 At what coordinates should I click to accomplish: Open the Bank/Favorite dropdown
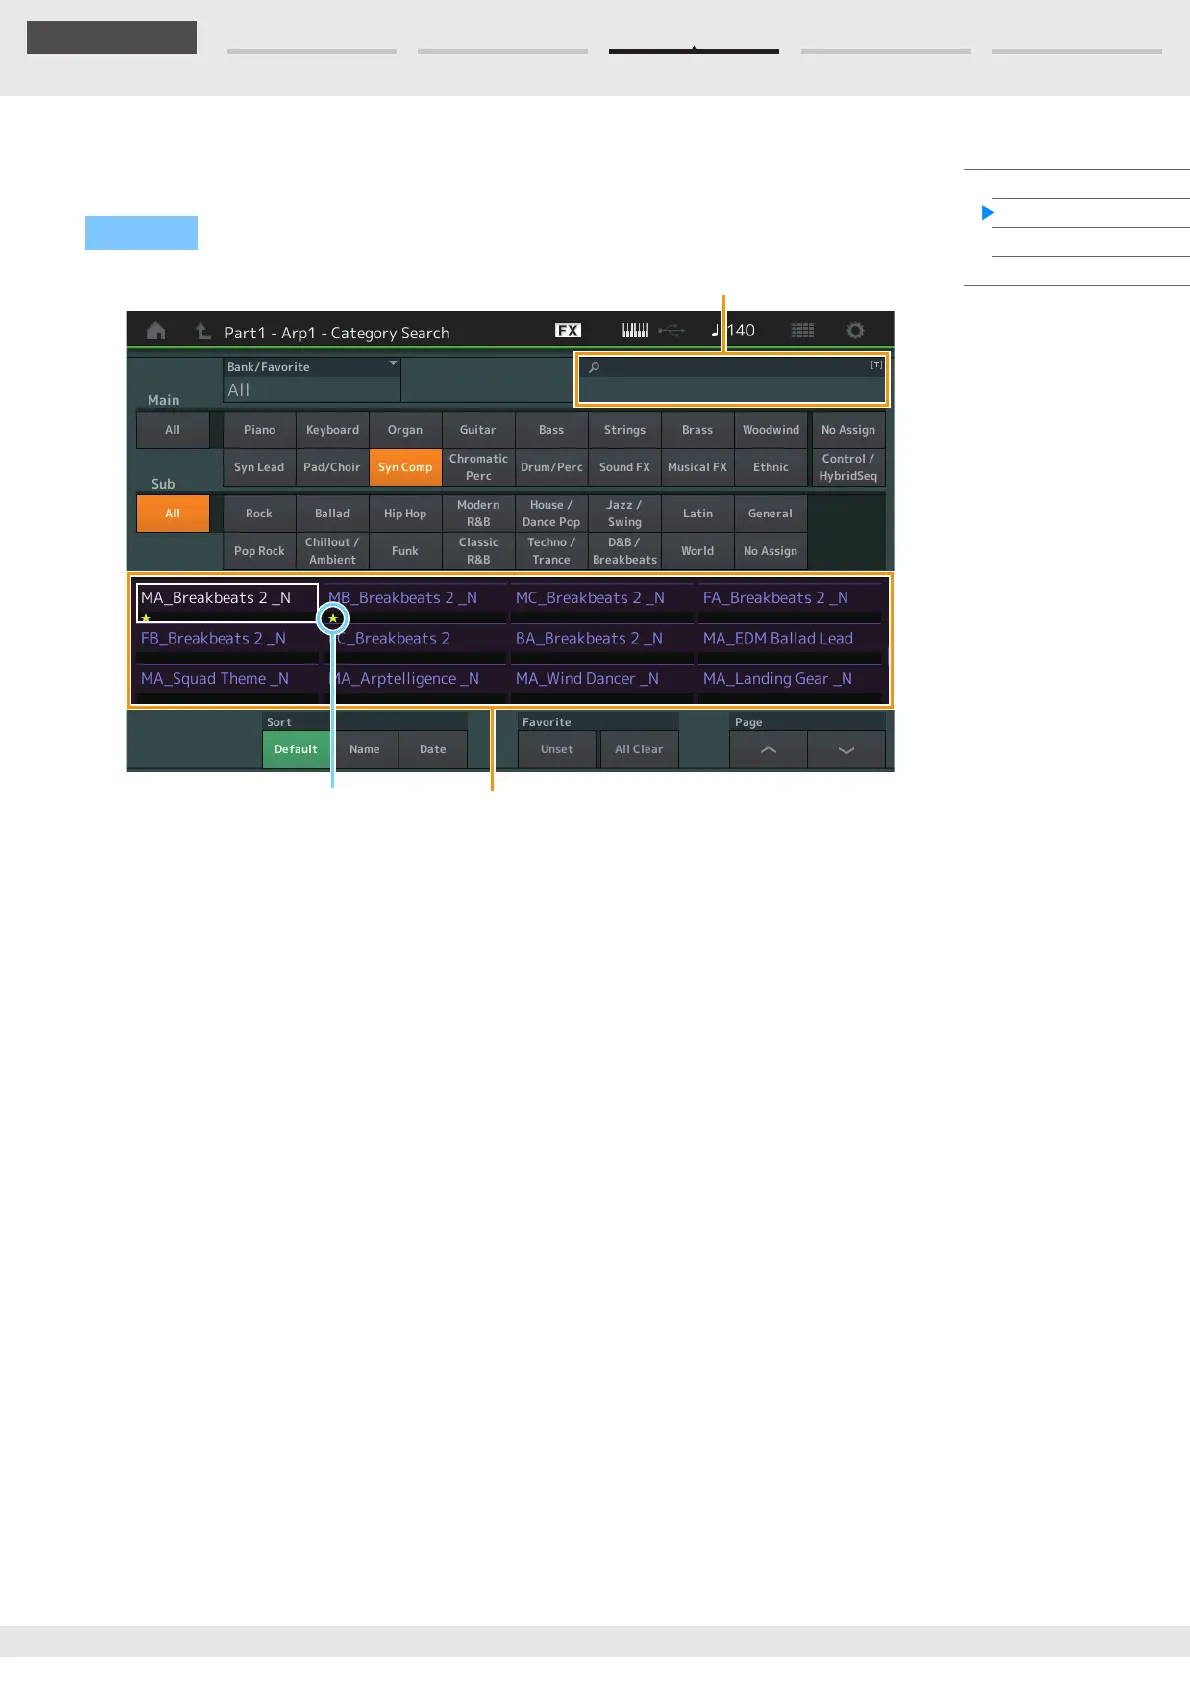(x=312, y=380)
